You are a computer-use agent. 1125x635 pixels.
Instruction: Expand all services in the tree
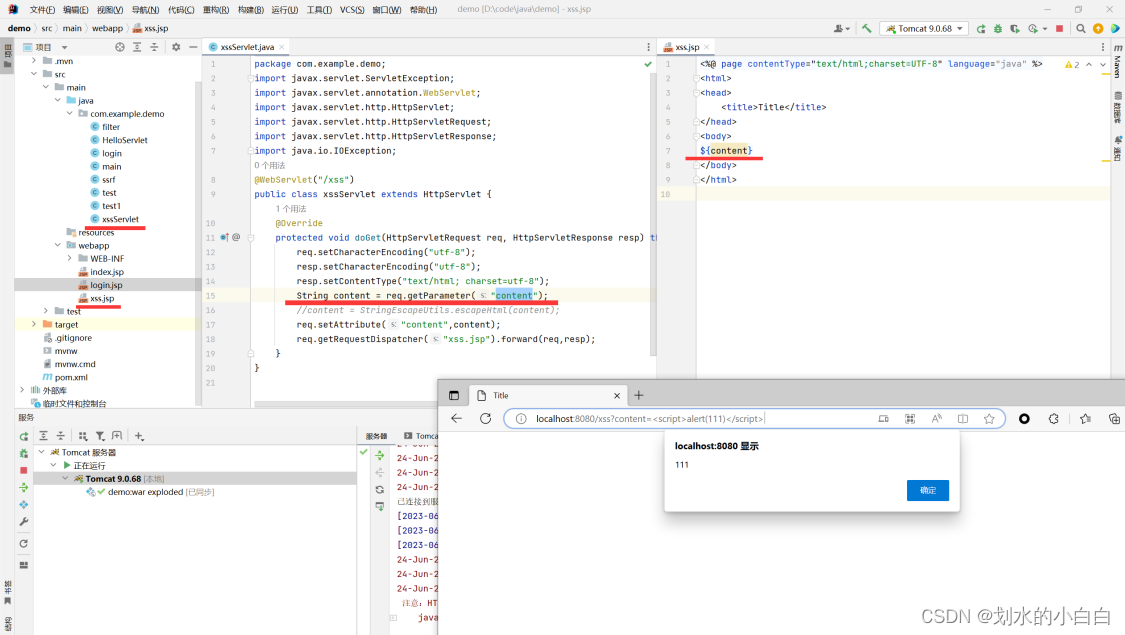point(43,436)
